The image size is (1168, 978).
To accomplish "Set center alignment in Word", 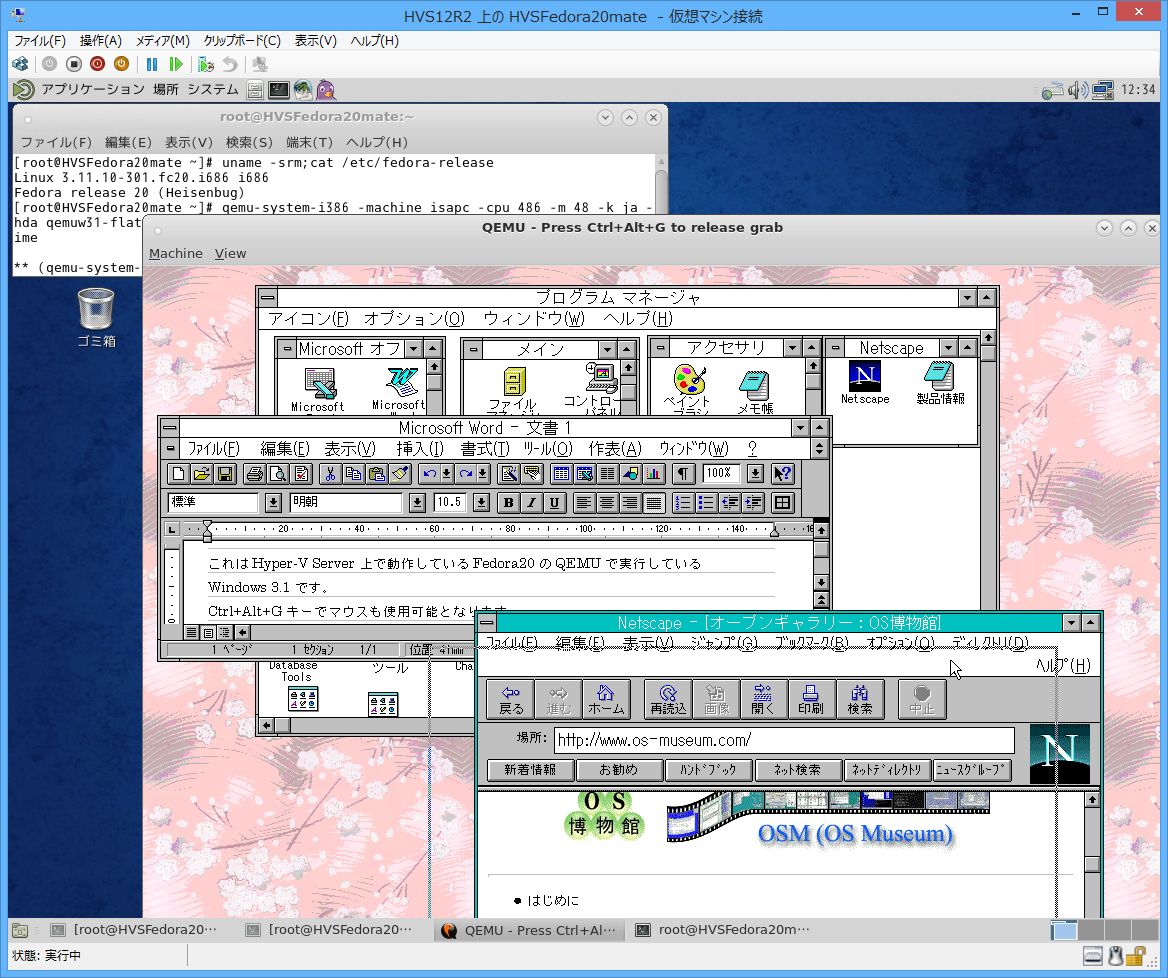I will click(607, 503).
